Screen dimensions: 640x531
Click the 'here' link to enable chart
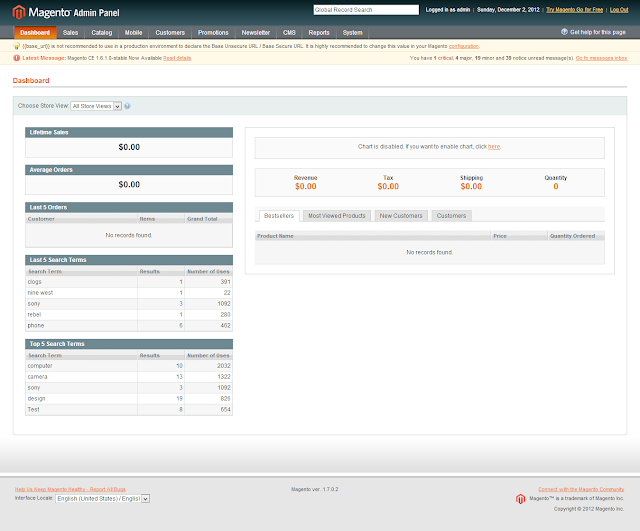(x=494, y=147)
